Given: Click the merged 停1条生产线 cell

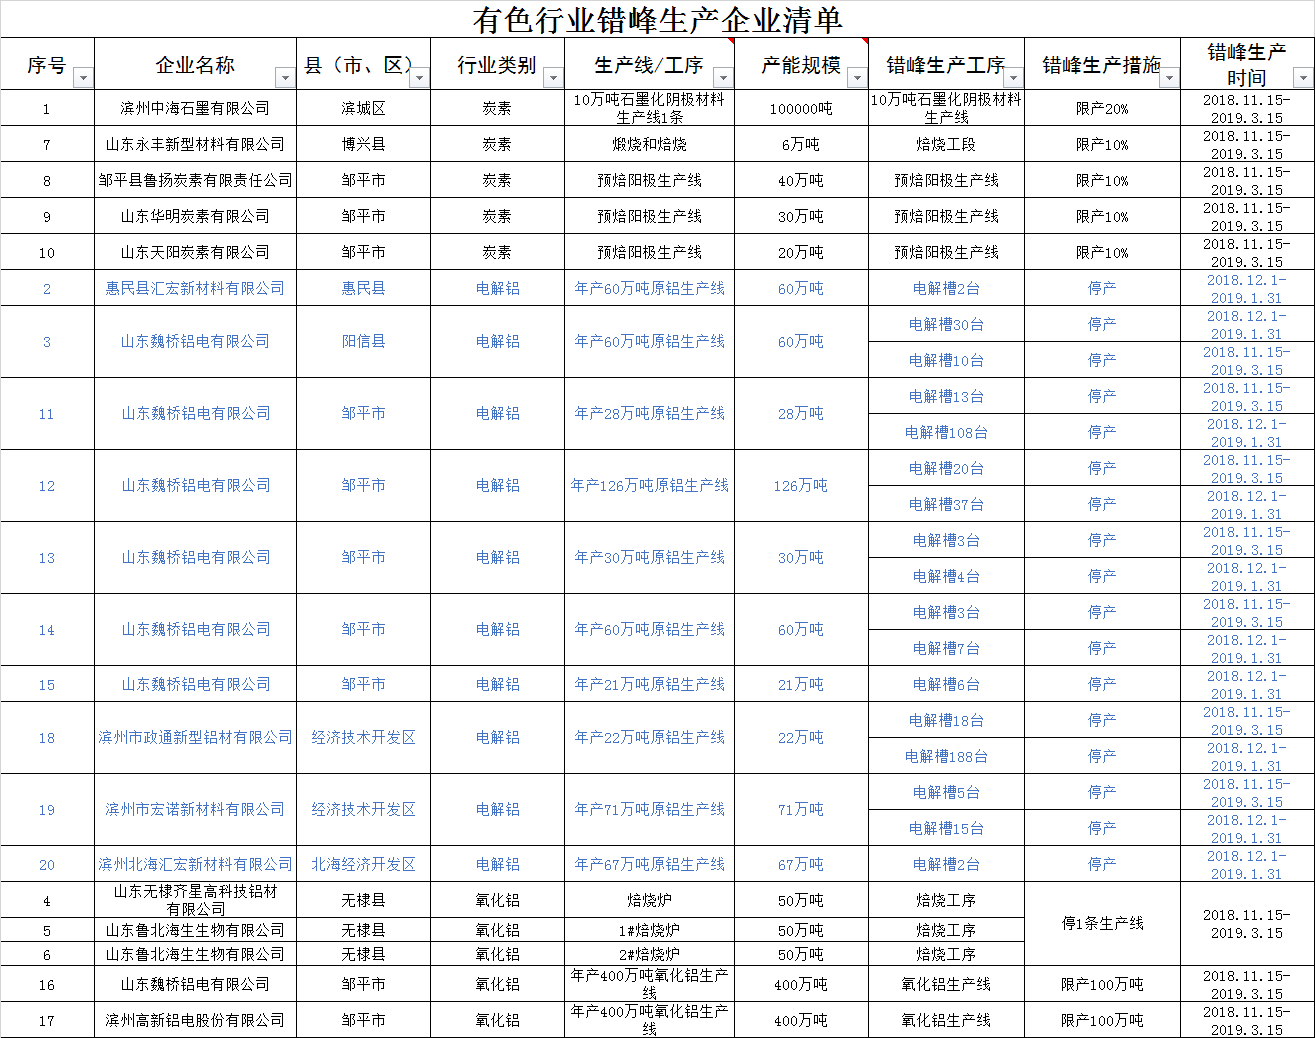Looking at the screenshot, I should pyautogui.click(x=1102, y=923).
